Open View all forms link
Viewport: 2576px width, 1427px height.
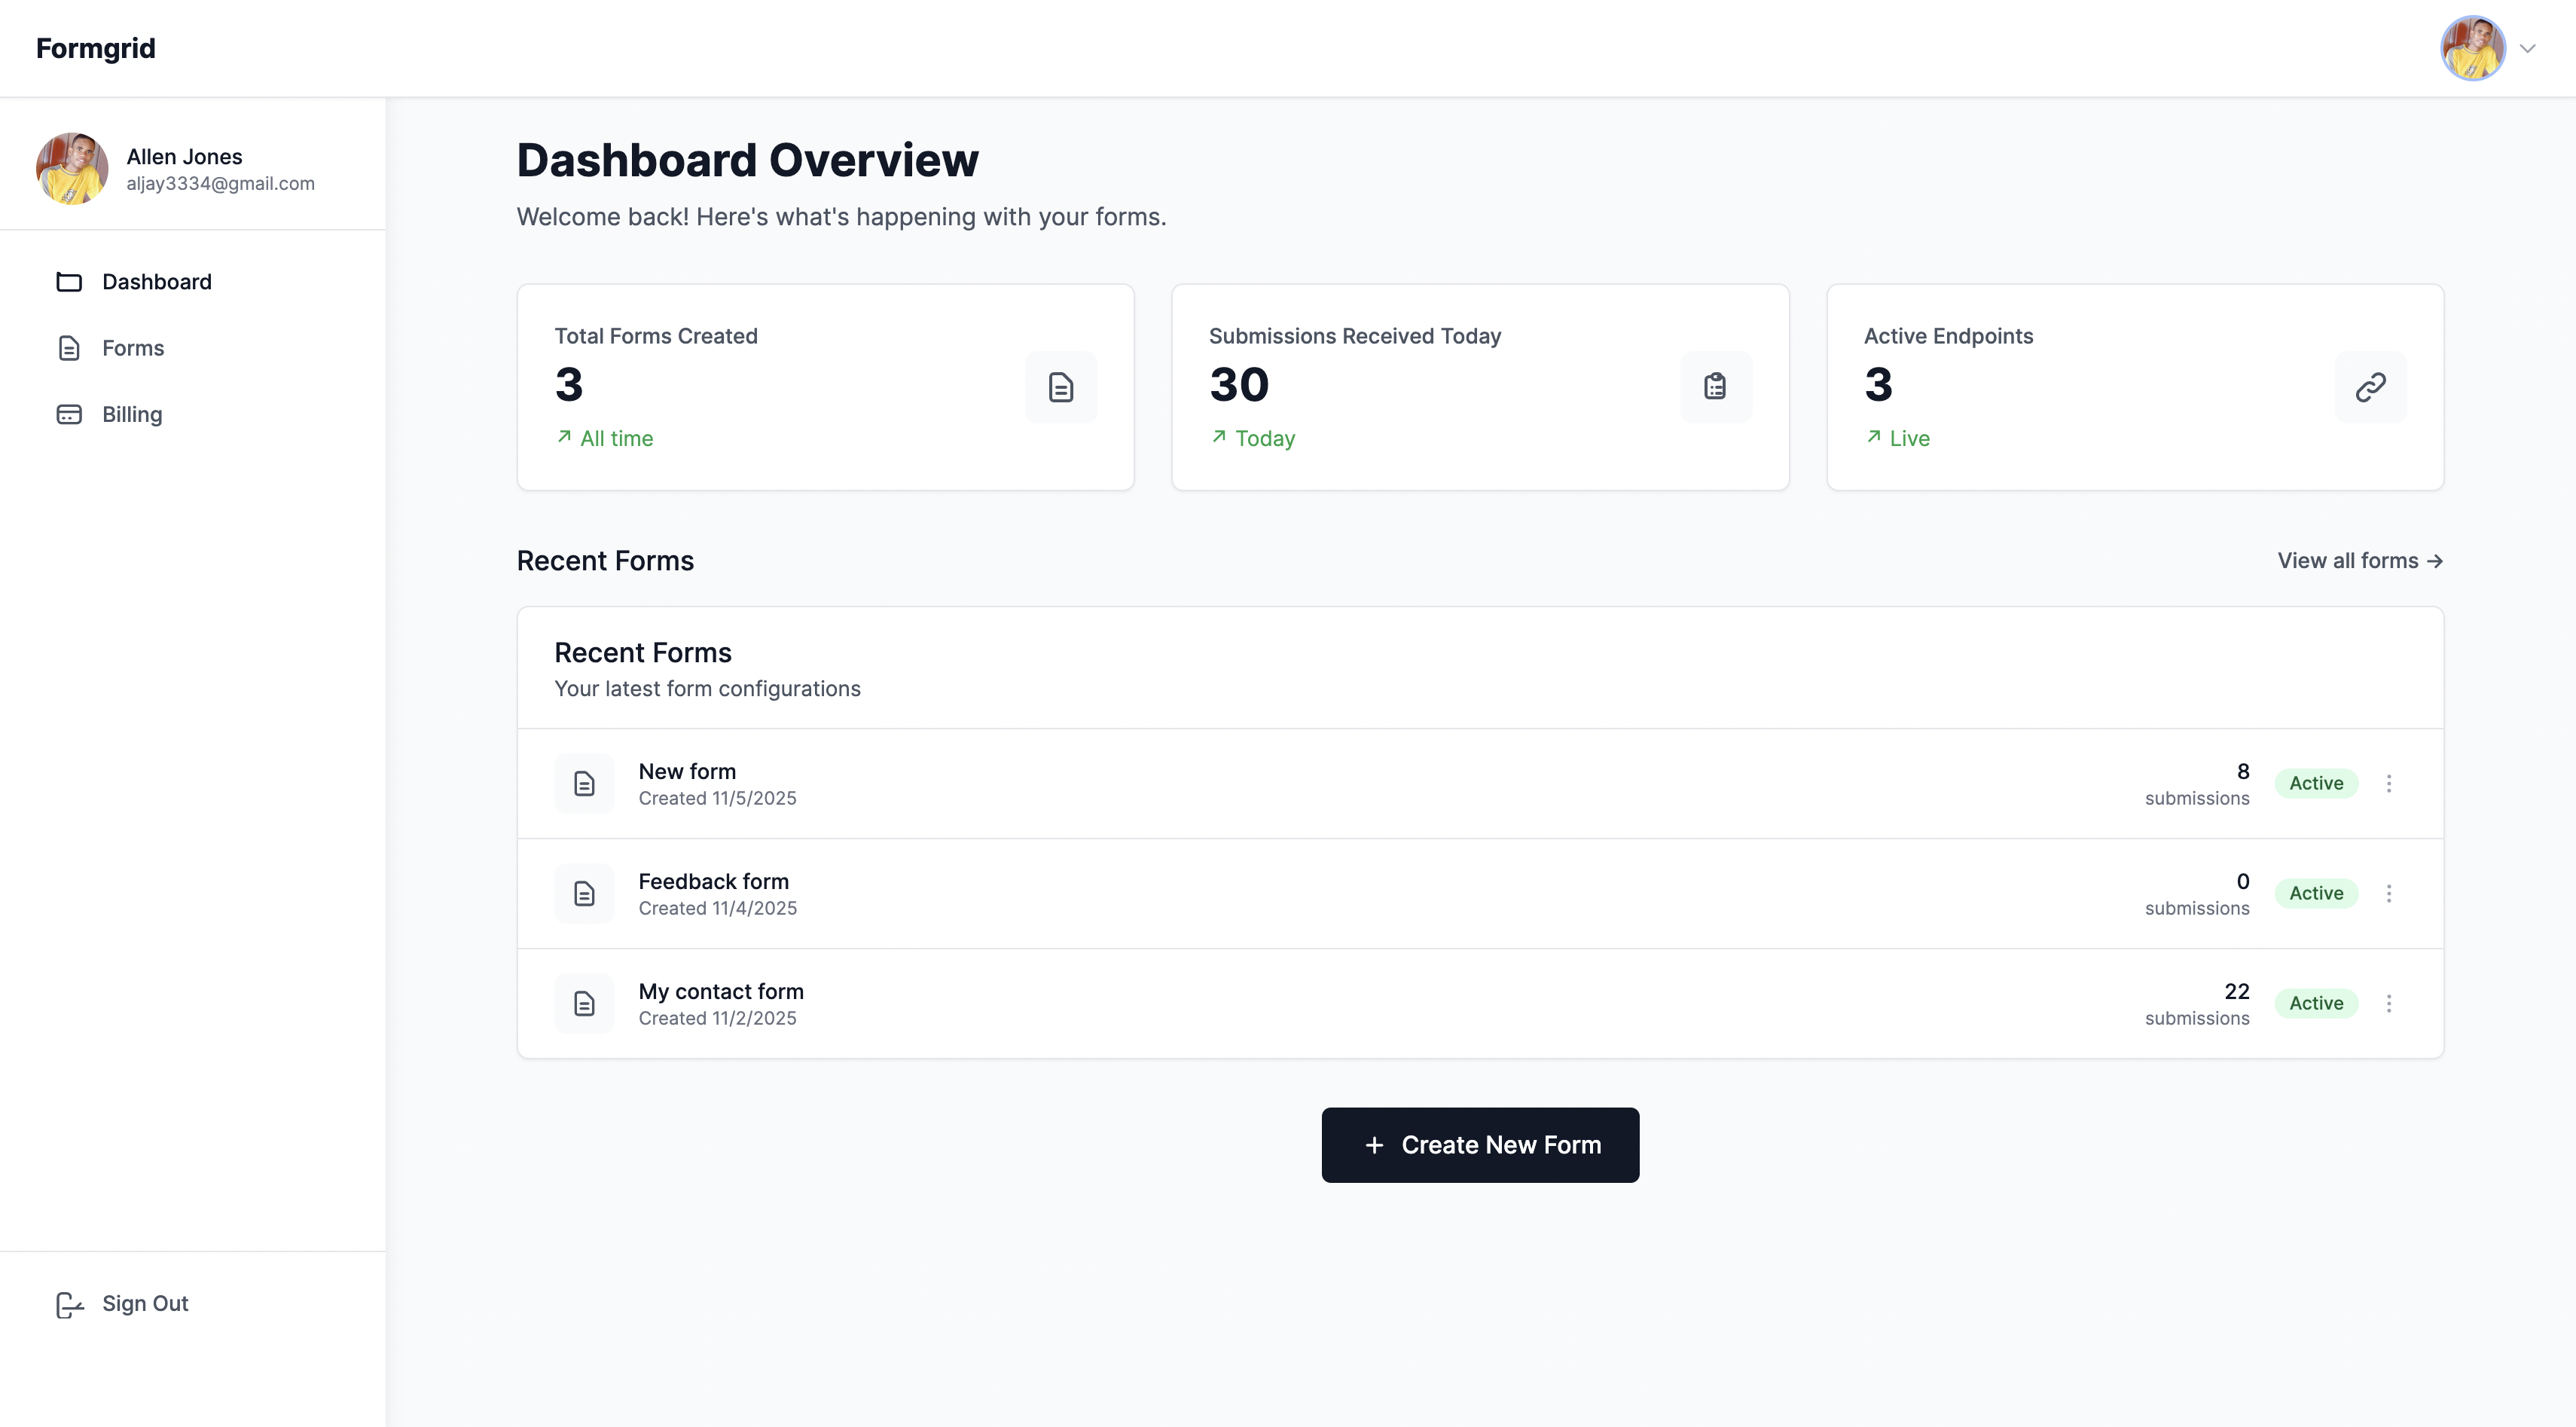point(2360,560)
